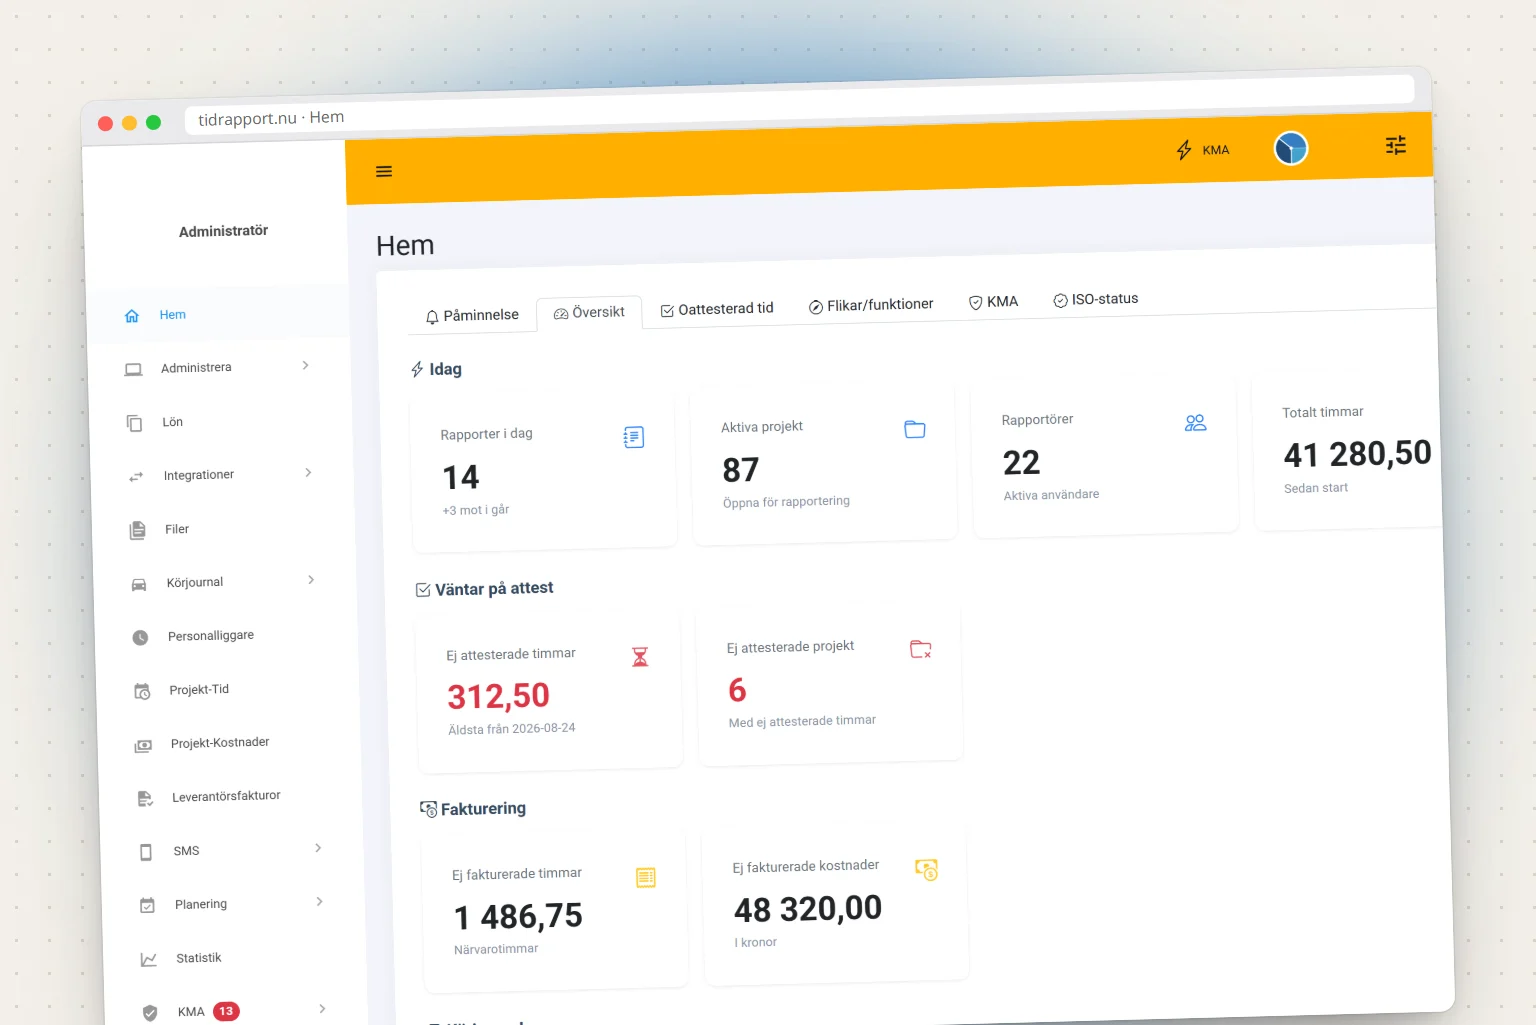Open Lön in the sidebar
The height and width of the screenshot is (1025, 1536).
tap(220, 421)
